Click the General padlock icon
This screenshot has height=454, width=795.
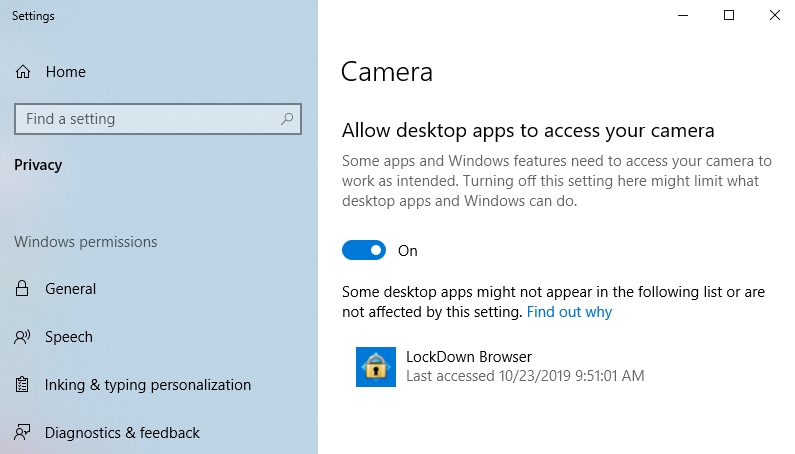(22, 288)
